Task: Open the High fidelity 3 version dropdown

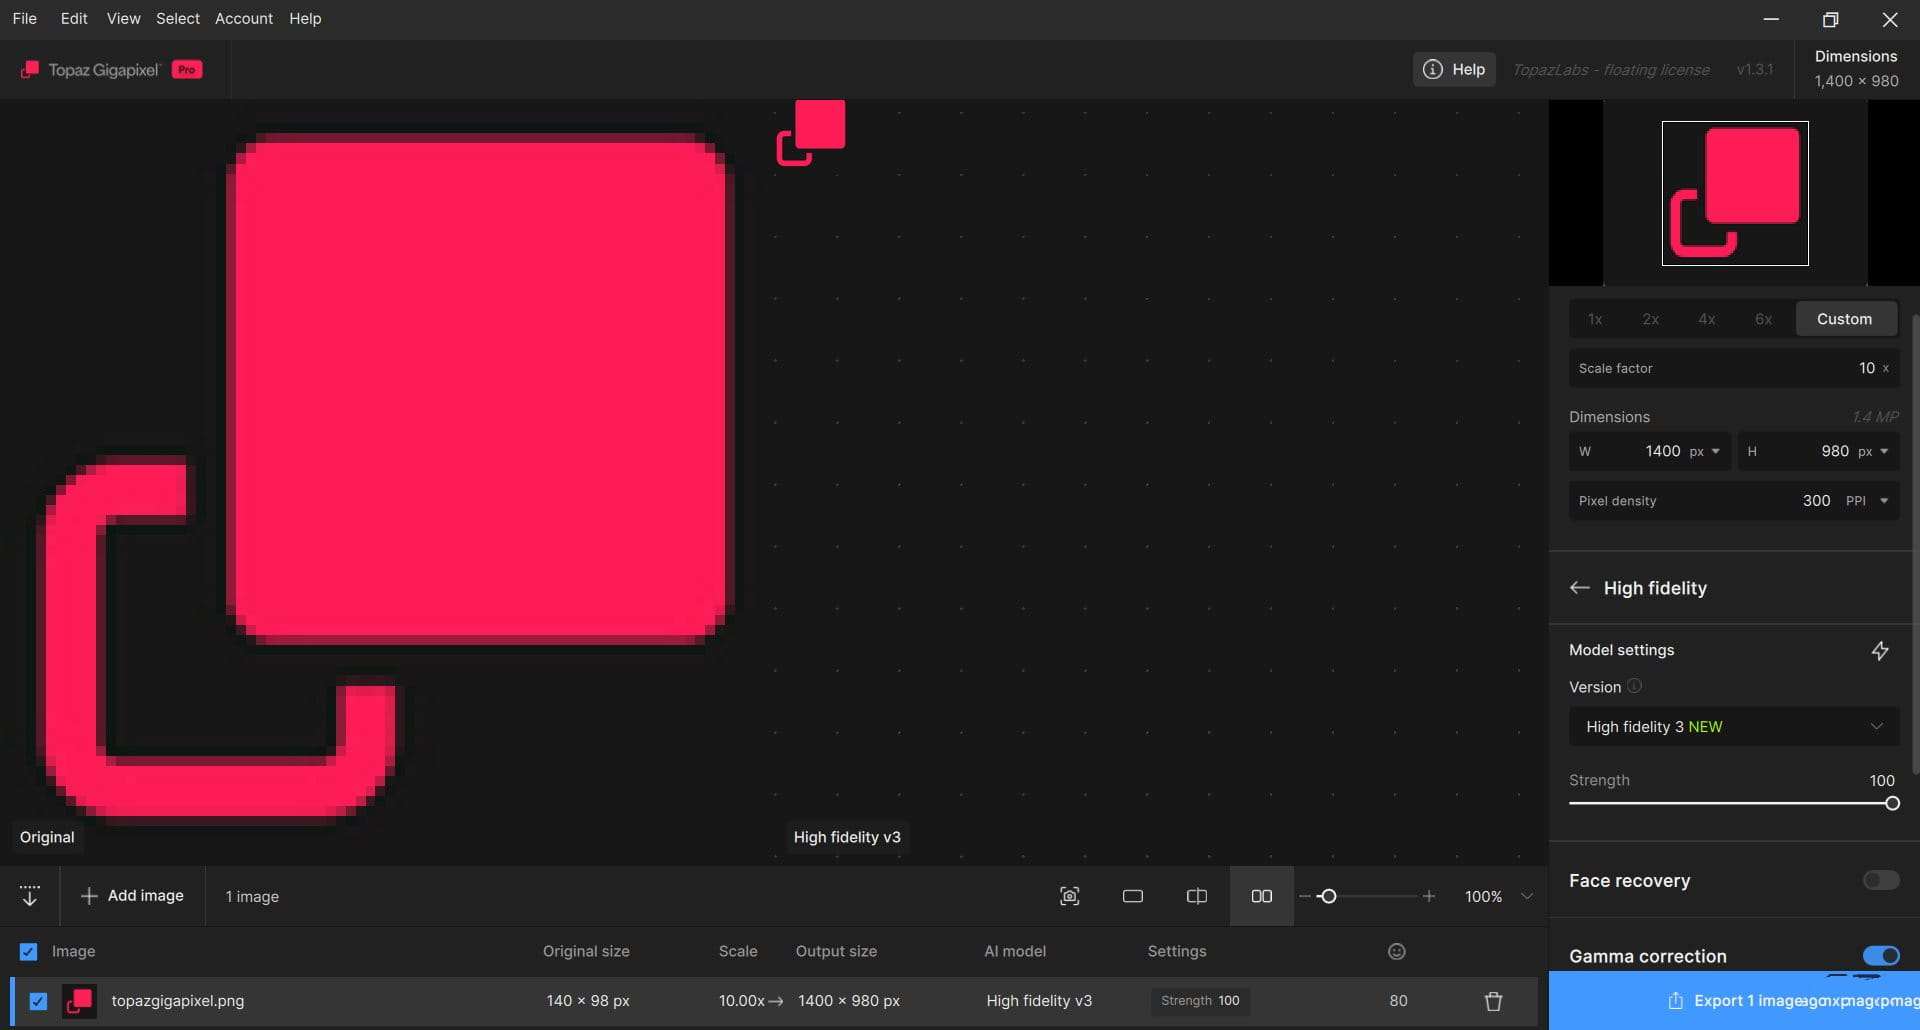Action: pos(1734,727)
